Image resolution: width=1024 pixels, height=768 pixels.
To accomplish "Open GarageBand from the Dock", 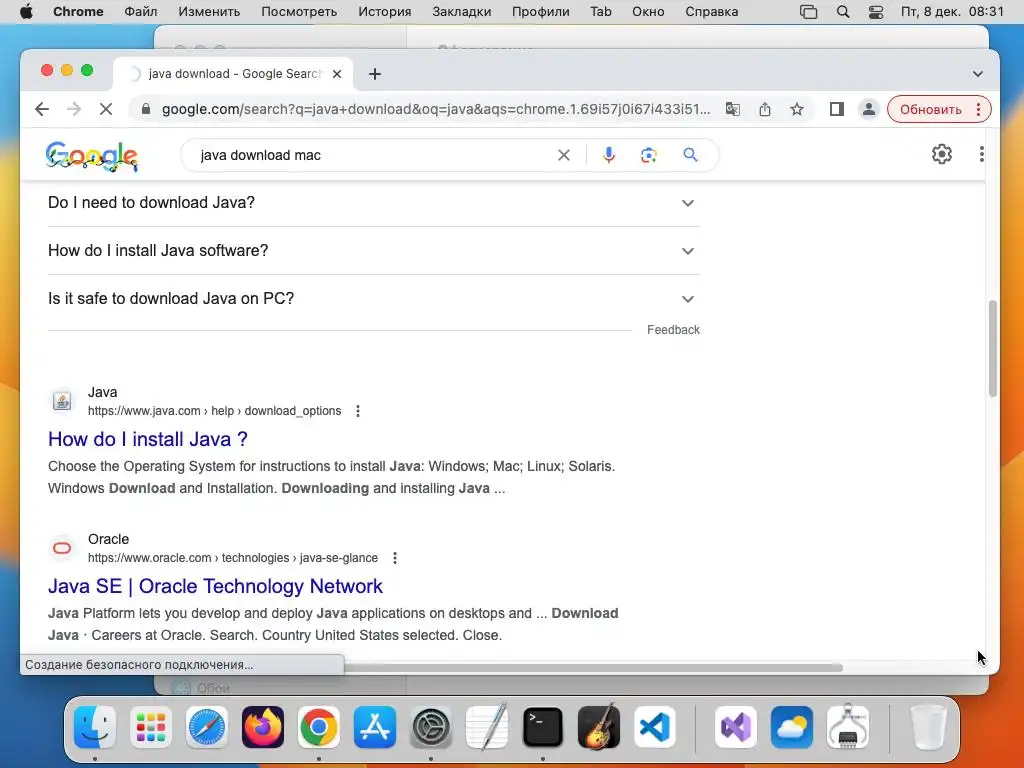I will tap(599, 727).
